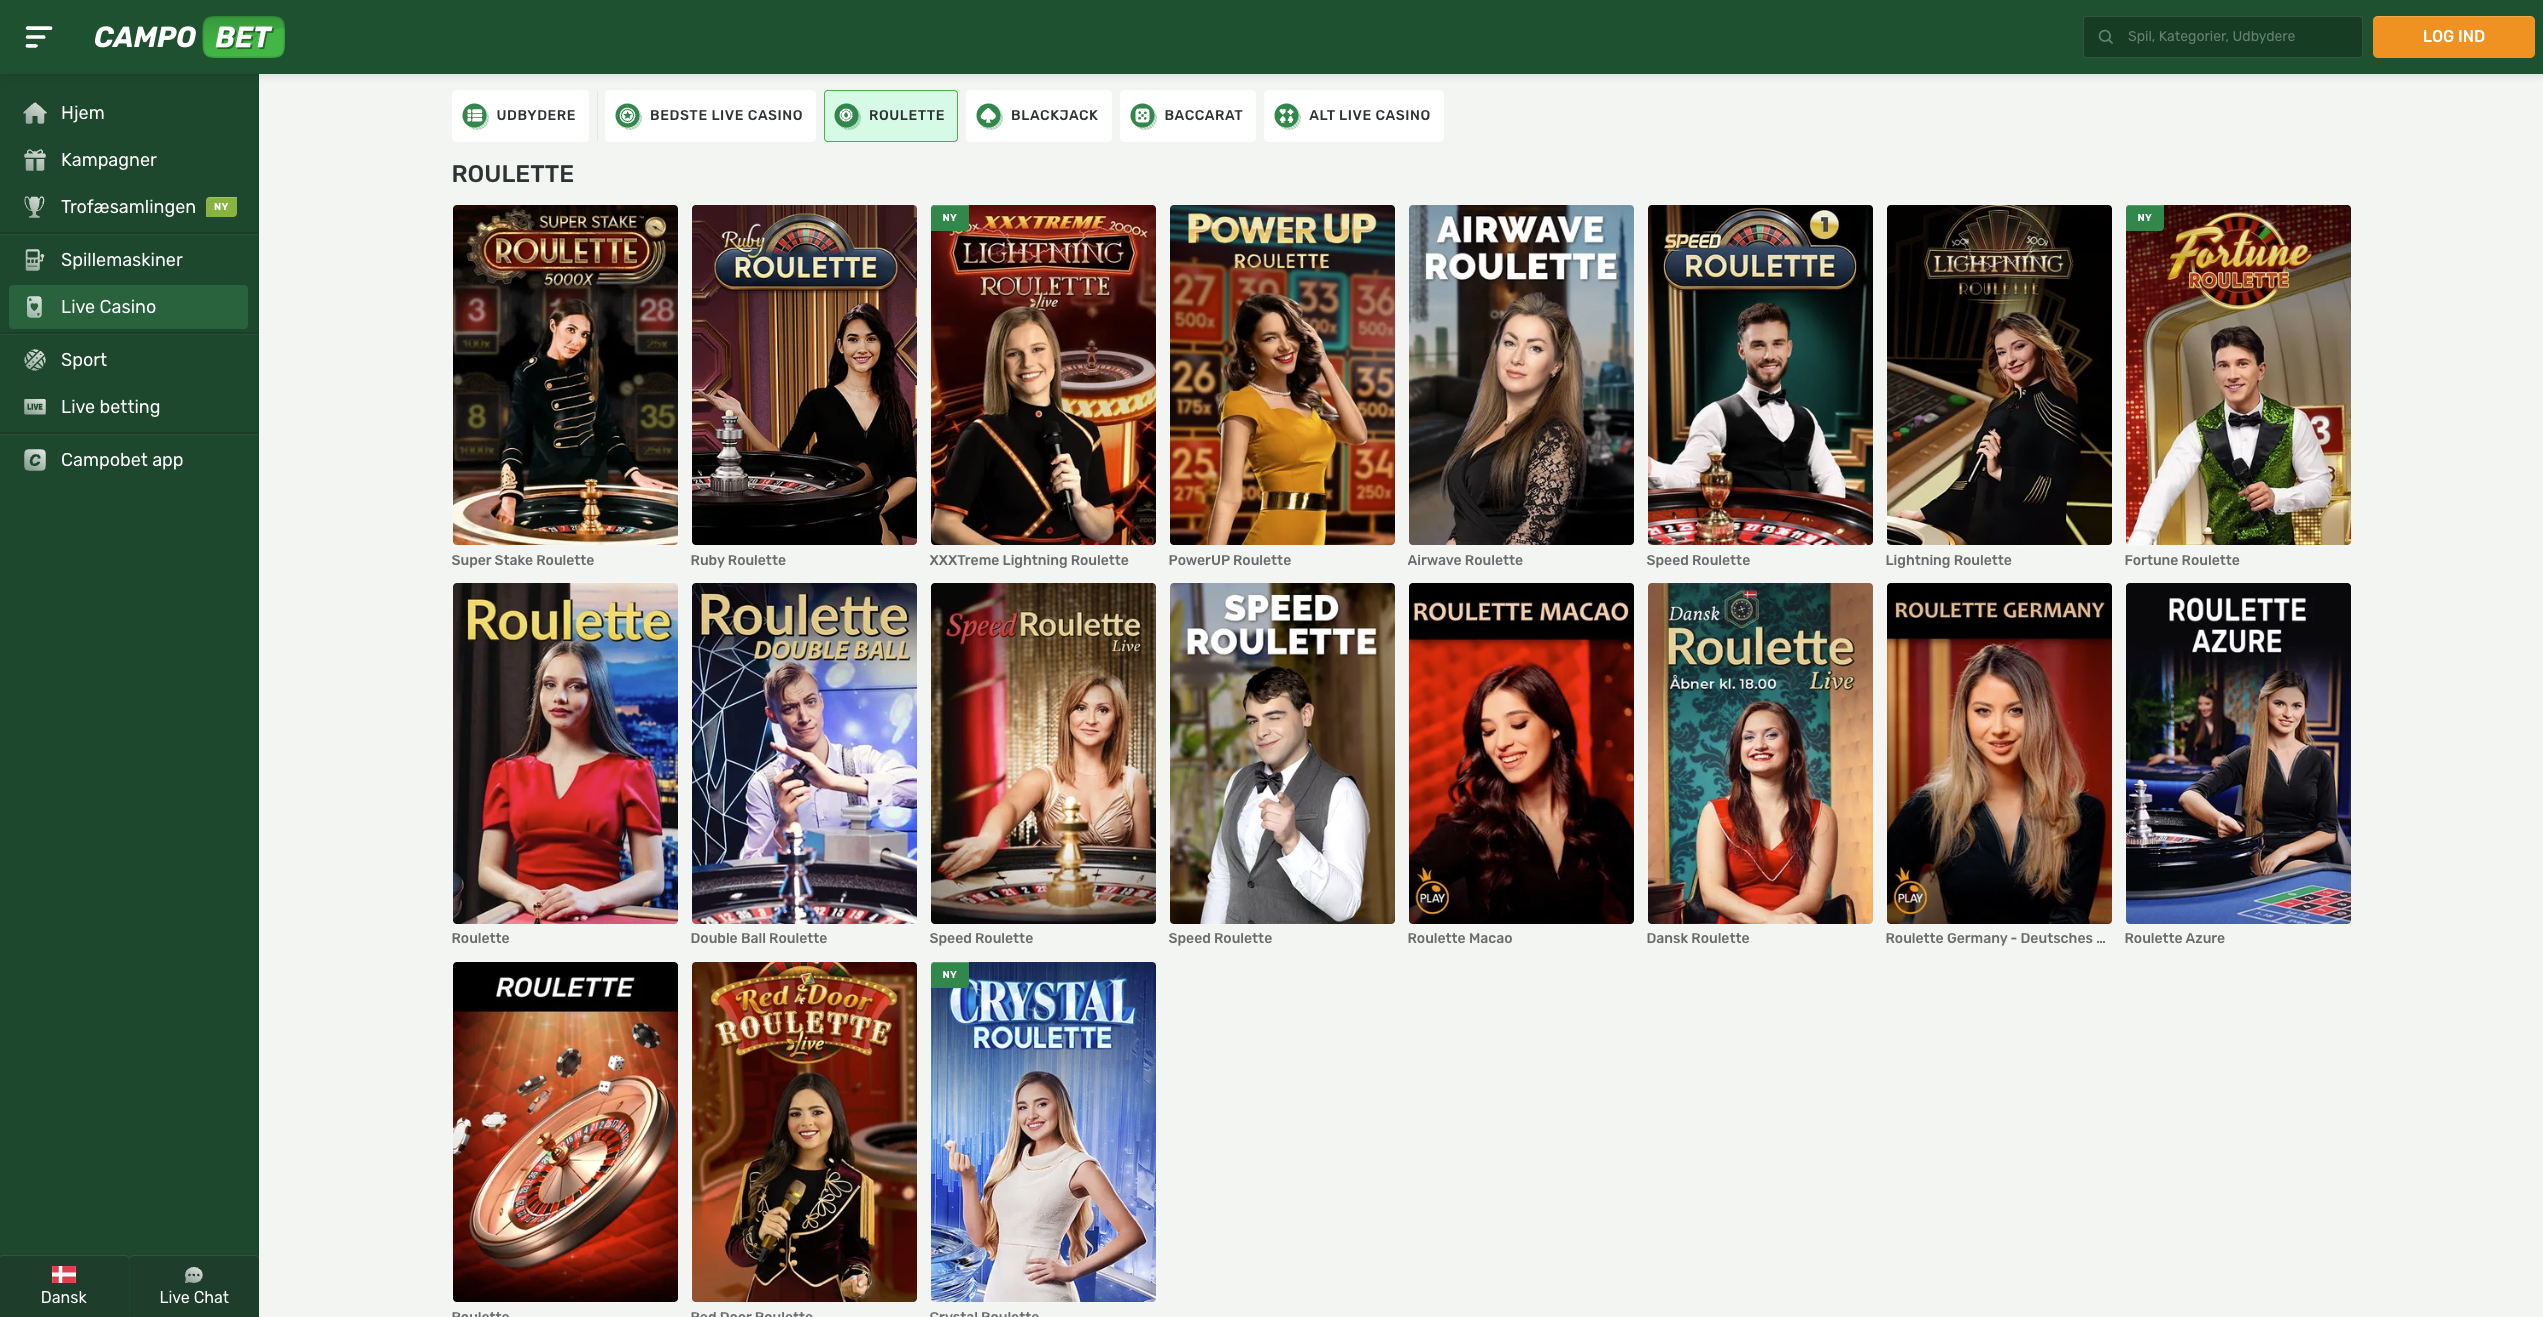Click the Baccarat dice icon
Image resolution: width=2543 pixels, height=1317 pixels.
click(1143, 116)
